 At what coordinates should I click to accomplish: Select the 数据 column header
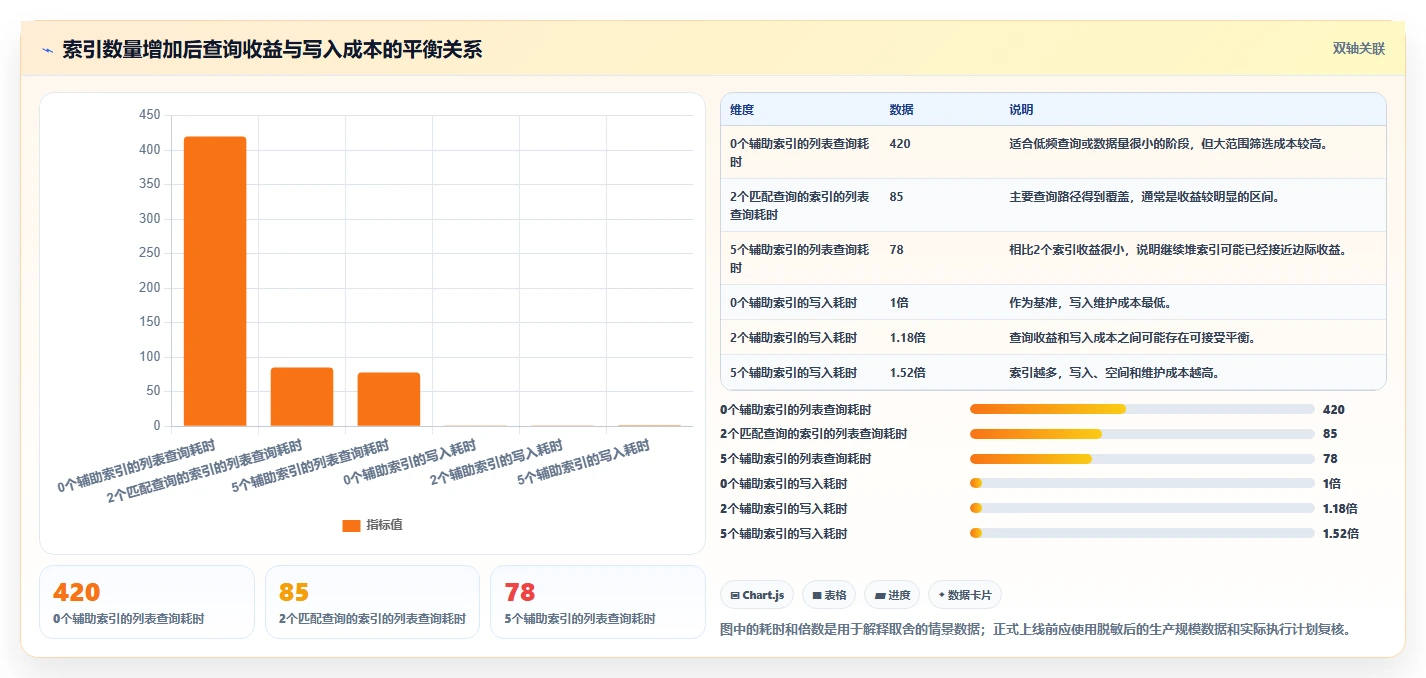(x=901, y=109)
